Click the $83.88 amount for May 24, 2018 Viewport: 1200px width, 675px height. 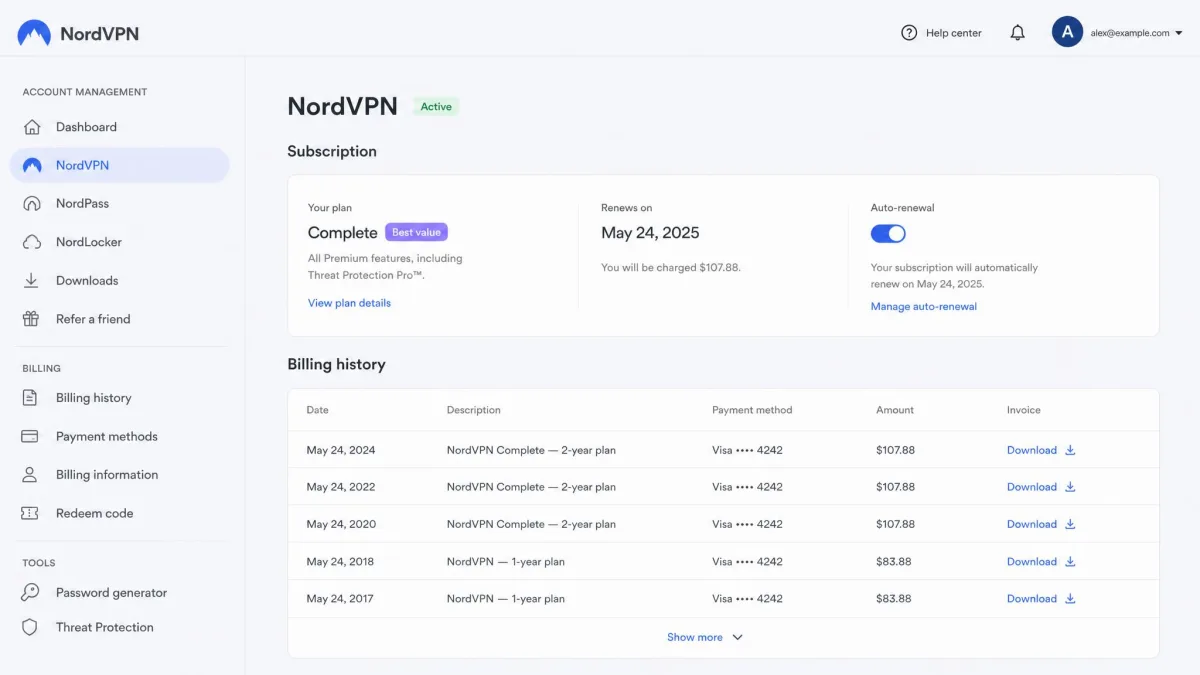point(894,561)
